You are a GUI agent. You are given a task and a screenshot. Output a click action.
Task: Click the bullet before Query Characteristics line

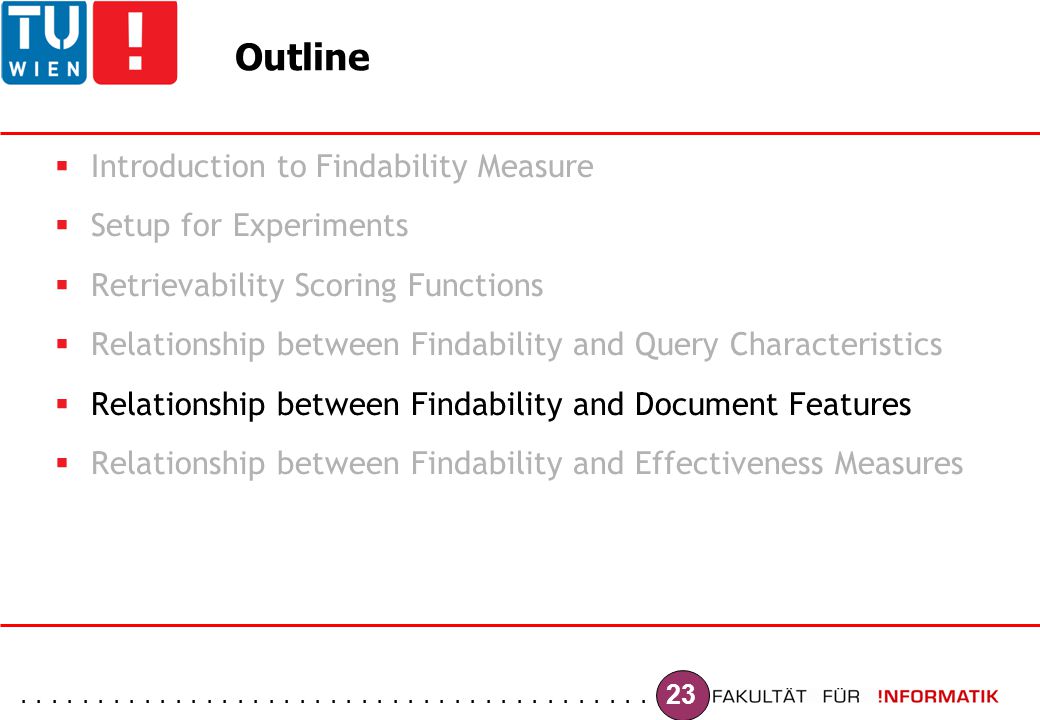click(62, 344)
